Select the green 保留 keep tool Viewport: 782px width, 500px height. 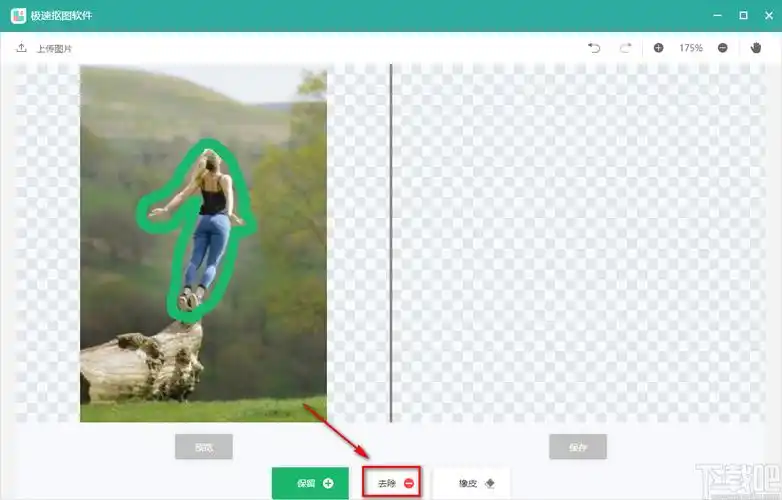310,484
